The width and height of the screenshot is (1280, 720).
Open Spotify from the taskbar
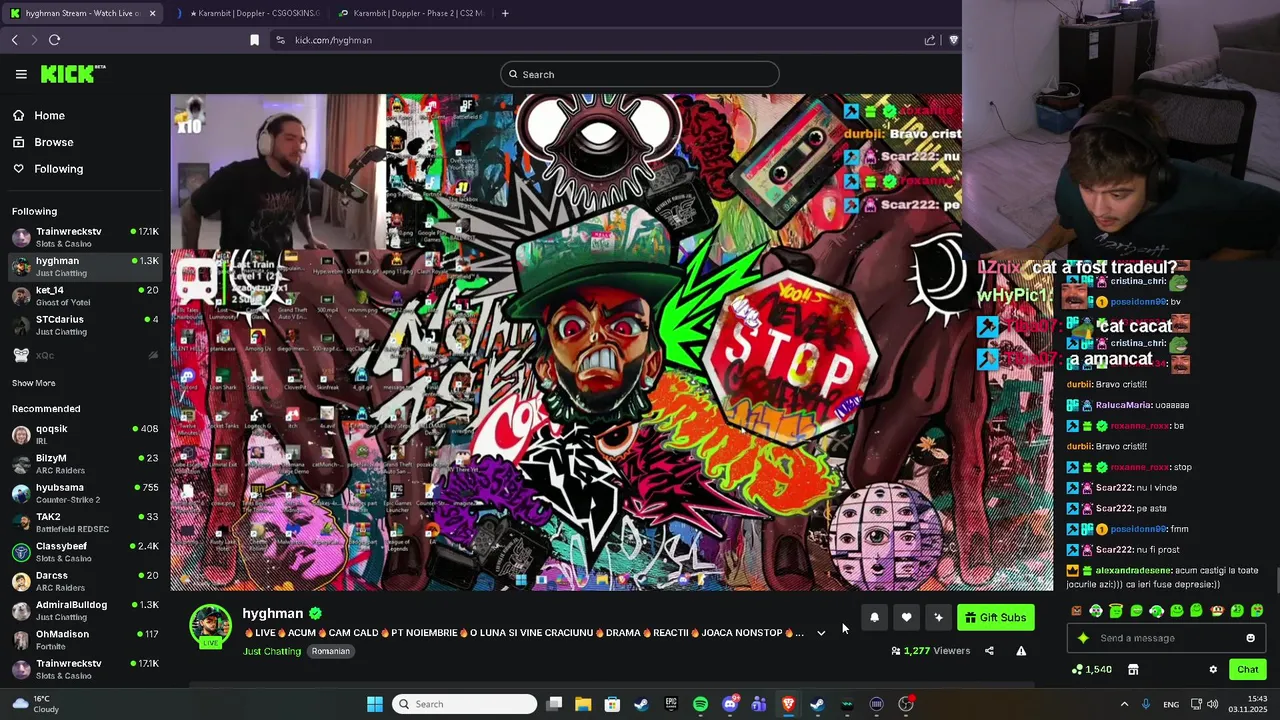tap(700, 704)
